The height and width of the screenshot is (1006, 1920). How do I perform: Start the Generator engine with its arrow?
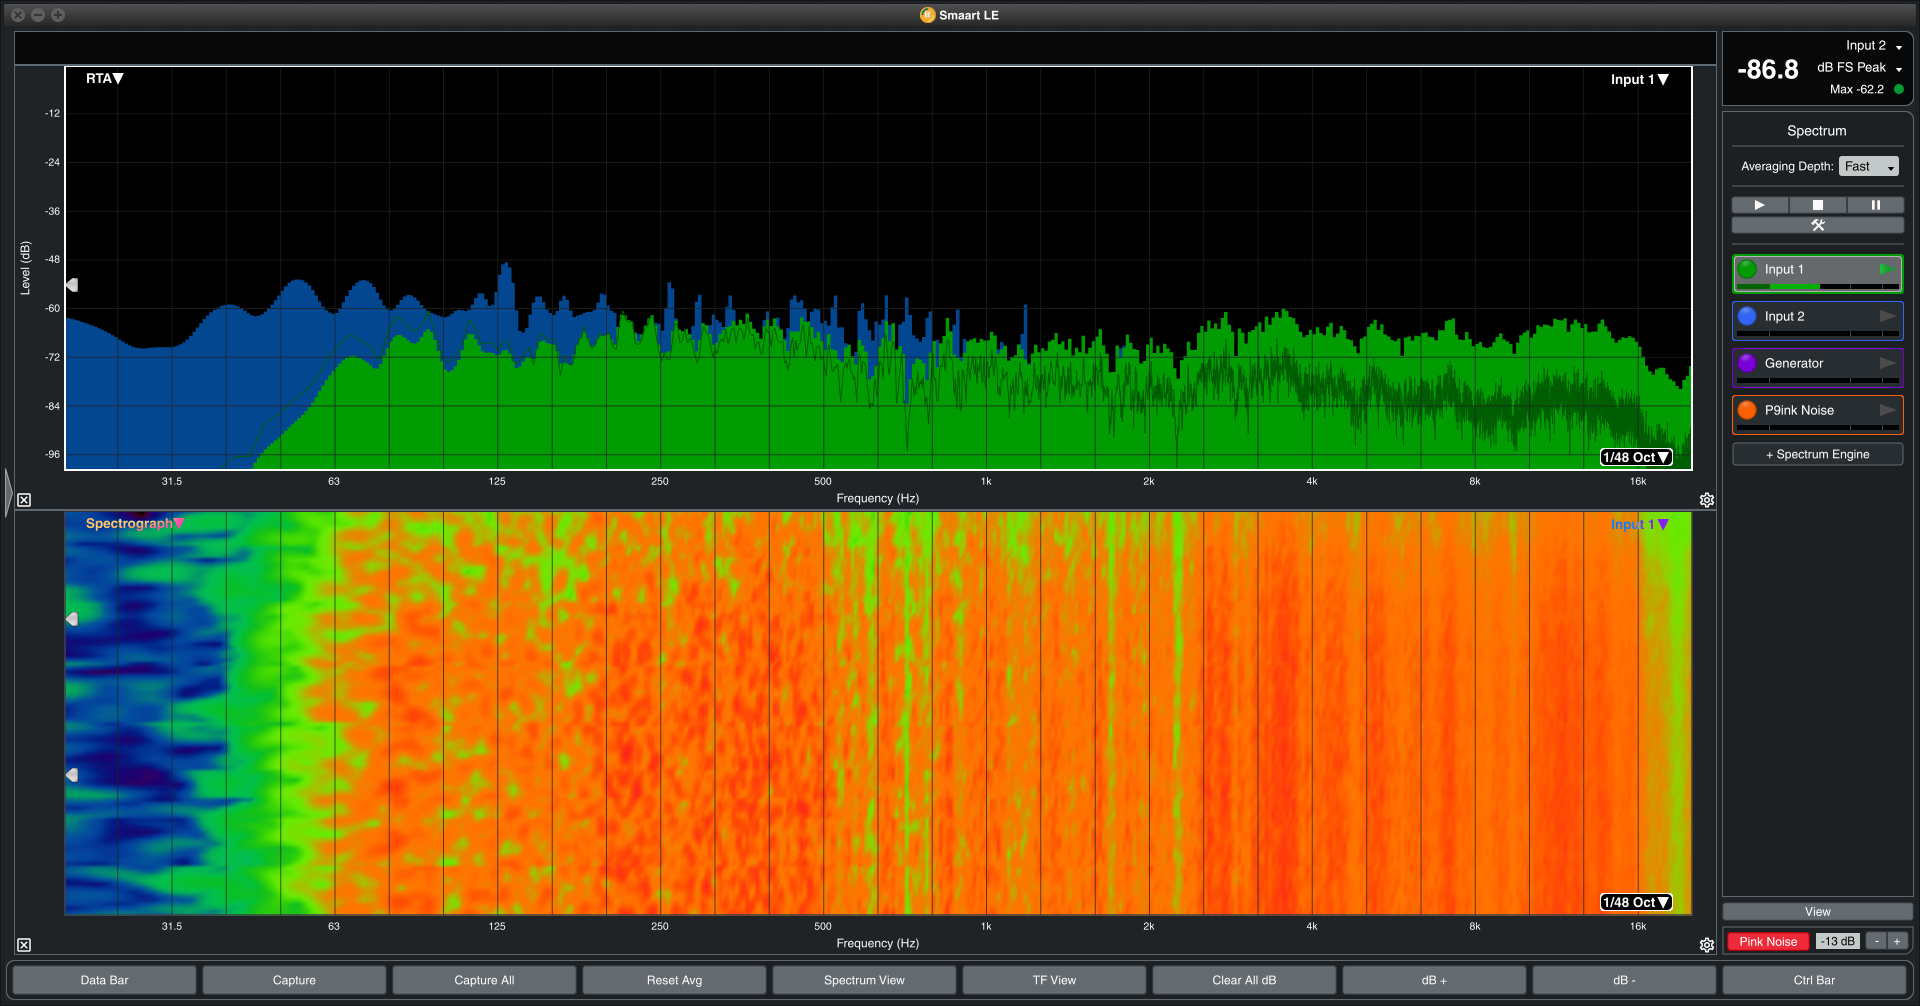(x=1887, y=363)
